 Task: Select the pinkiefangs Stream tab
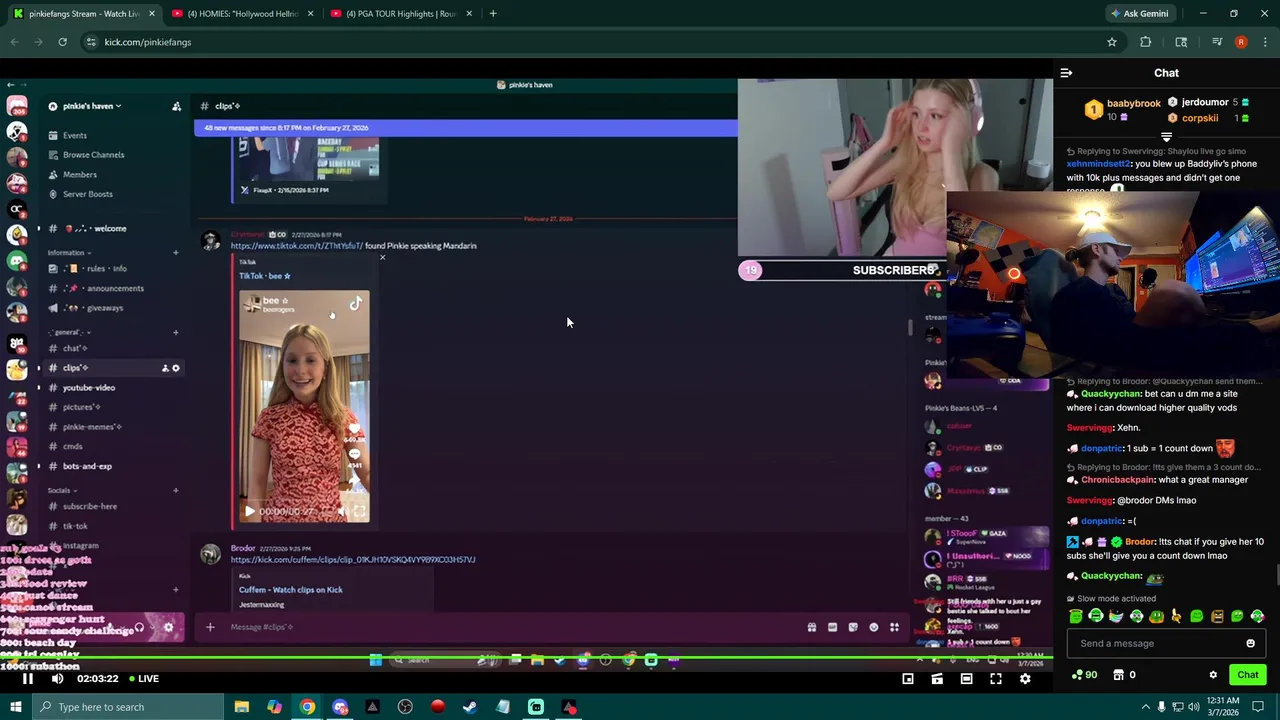click(x=84, y=14)
